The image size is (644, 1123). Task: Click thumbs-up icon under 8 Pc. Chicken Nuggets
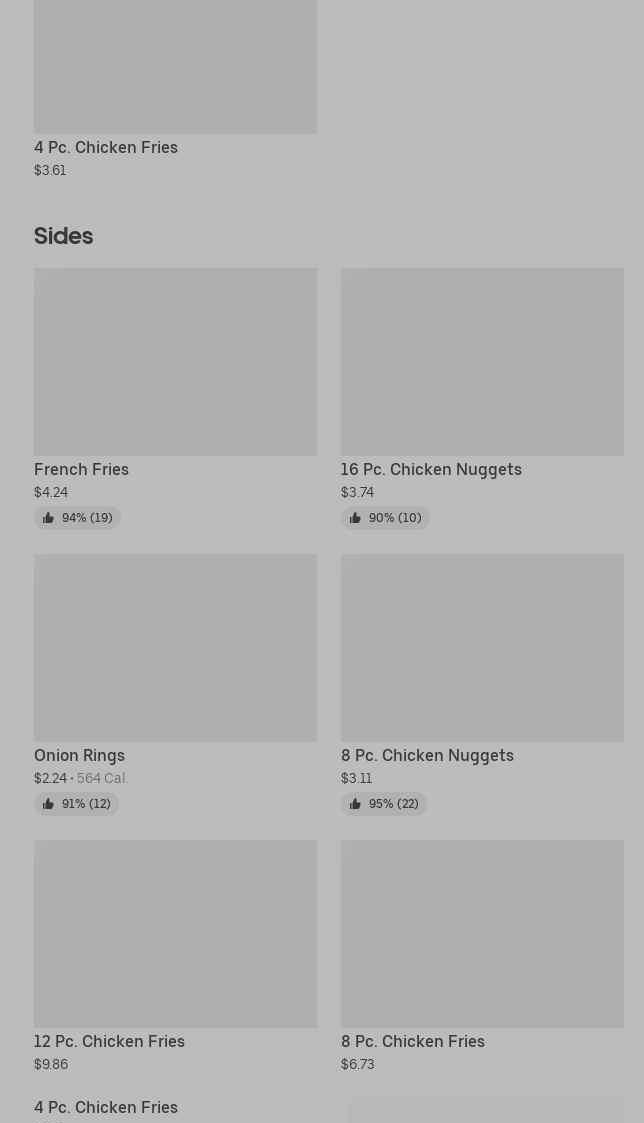click(355, 804)
